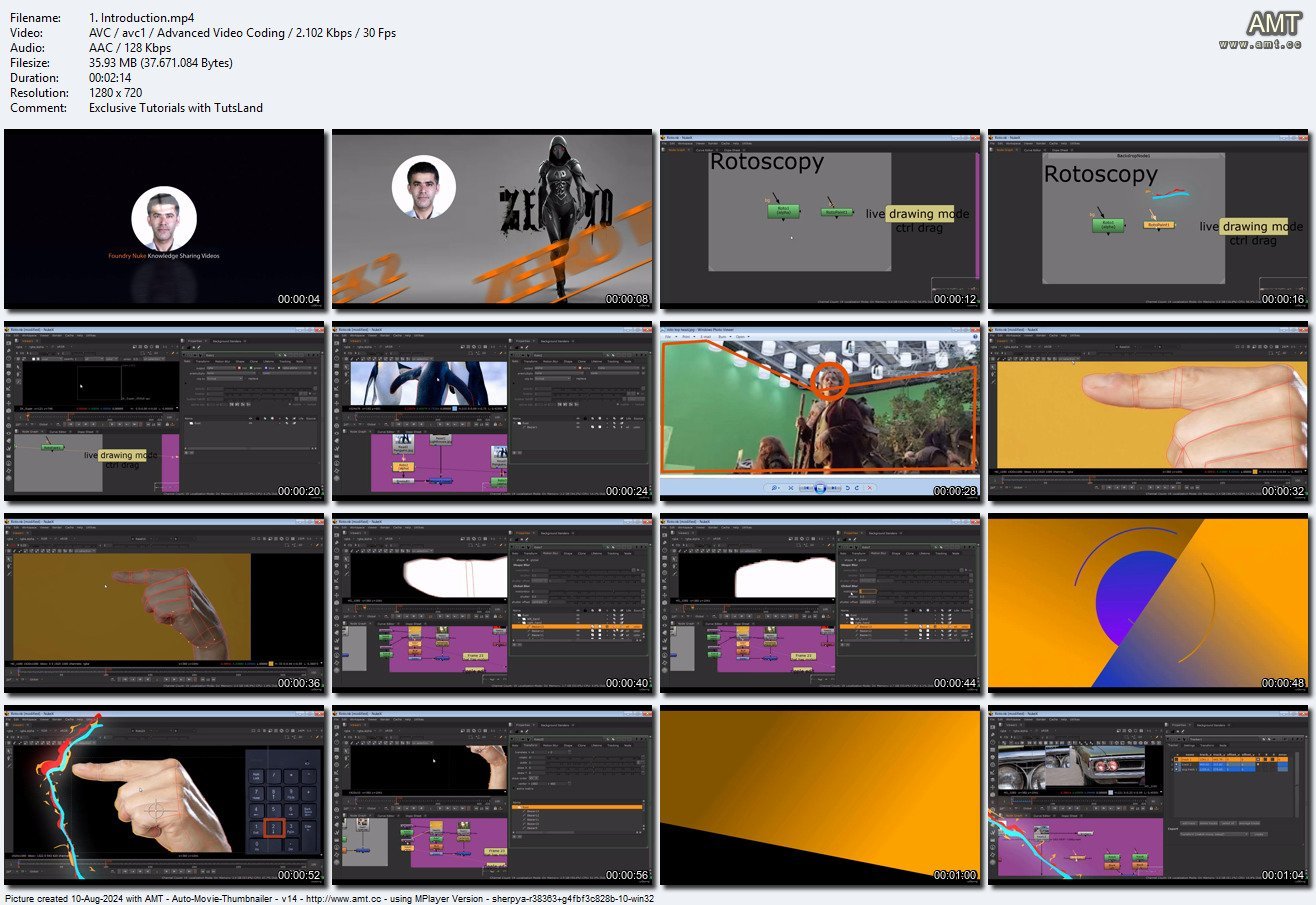Viewport: 1316px width, 905px height.
Task: Select the finger roto frame at 00:00:32
Action: pyautogui.click(x=1149, y=411)
